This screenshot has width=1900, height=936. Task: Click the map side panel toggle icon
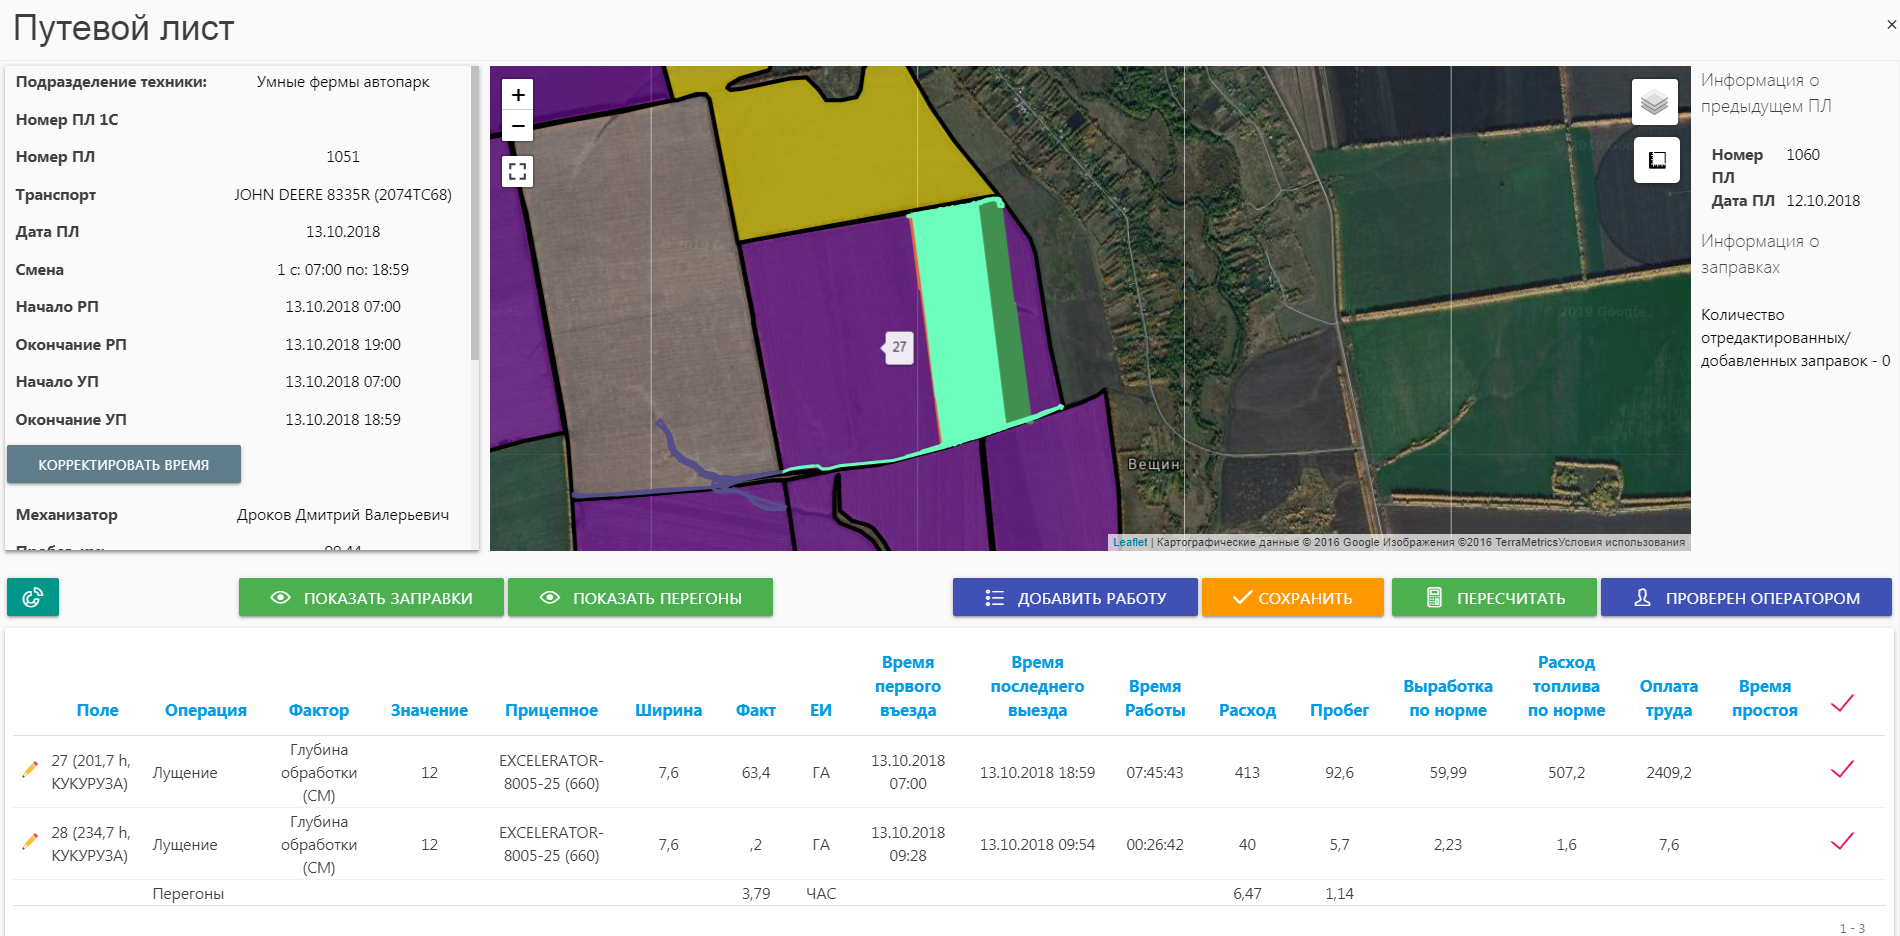[1657, 160]
